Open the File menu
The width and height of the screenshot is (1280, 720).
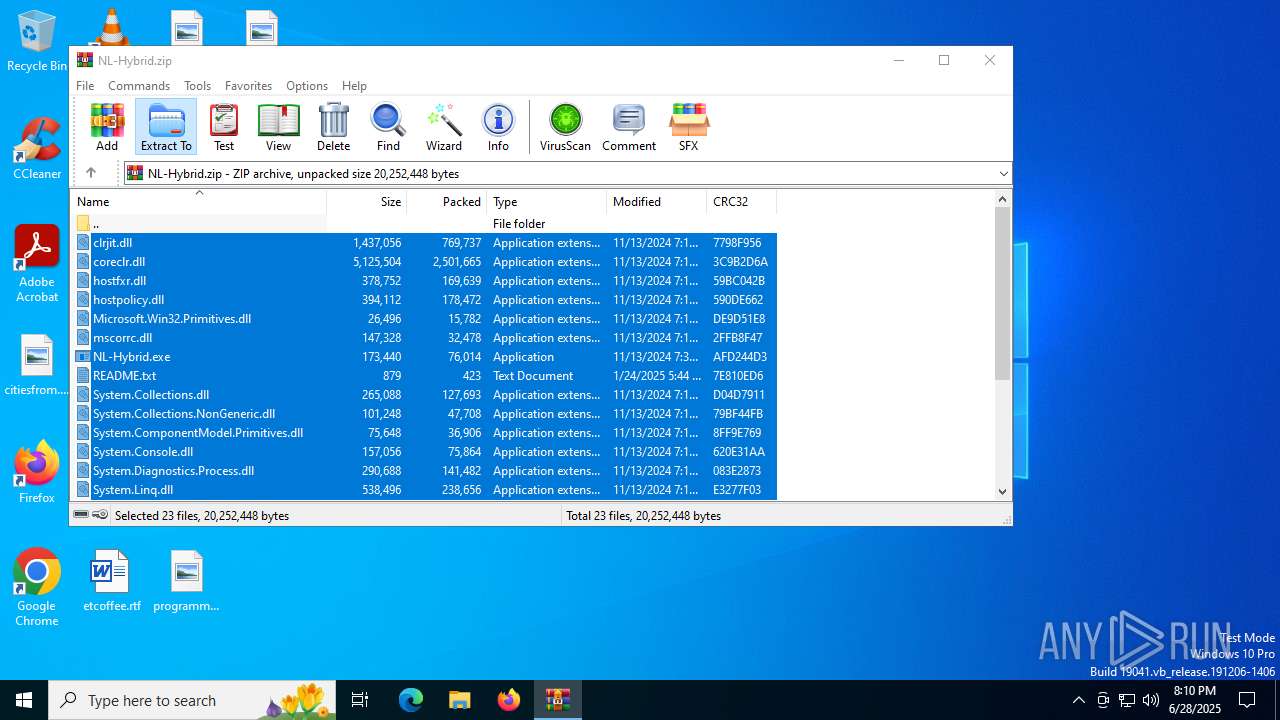pos(85,86)
